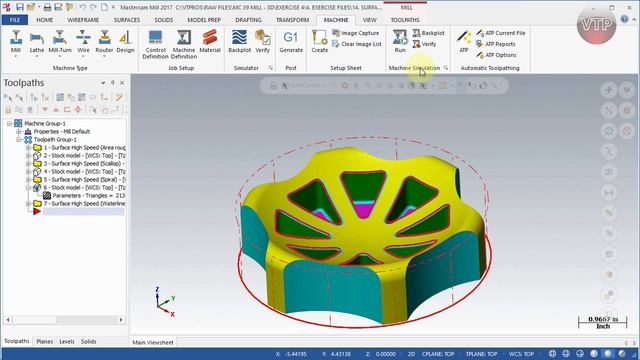Open Toolpaths panel options dropdown
This screenshot has height=360, width=640.
coord(103,83)
